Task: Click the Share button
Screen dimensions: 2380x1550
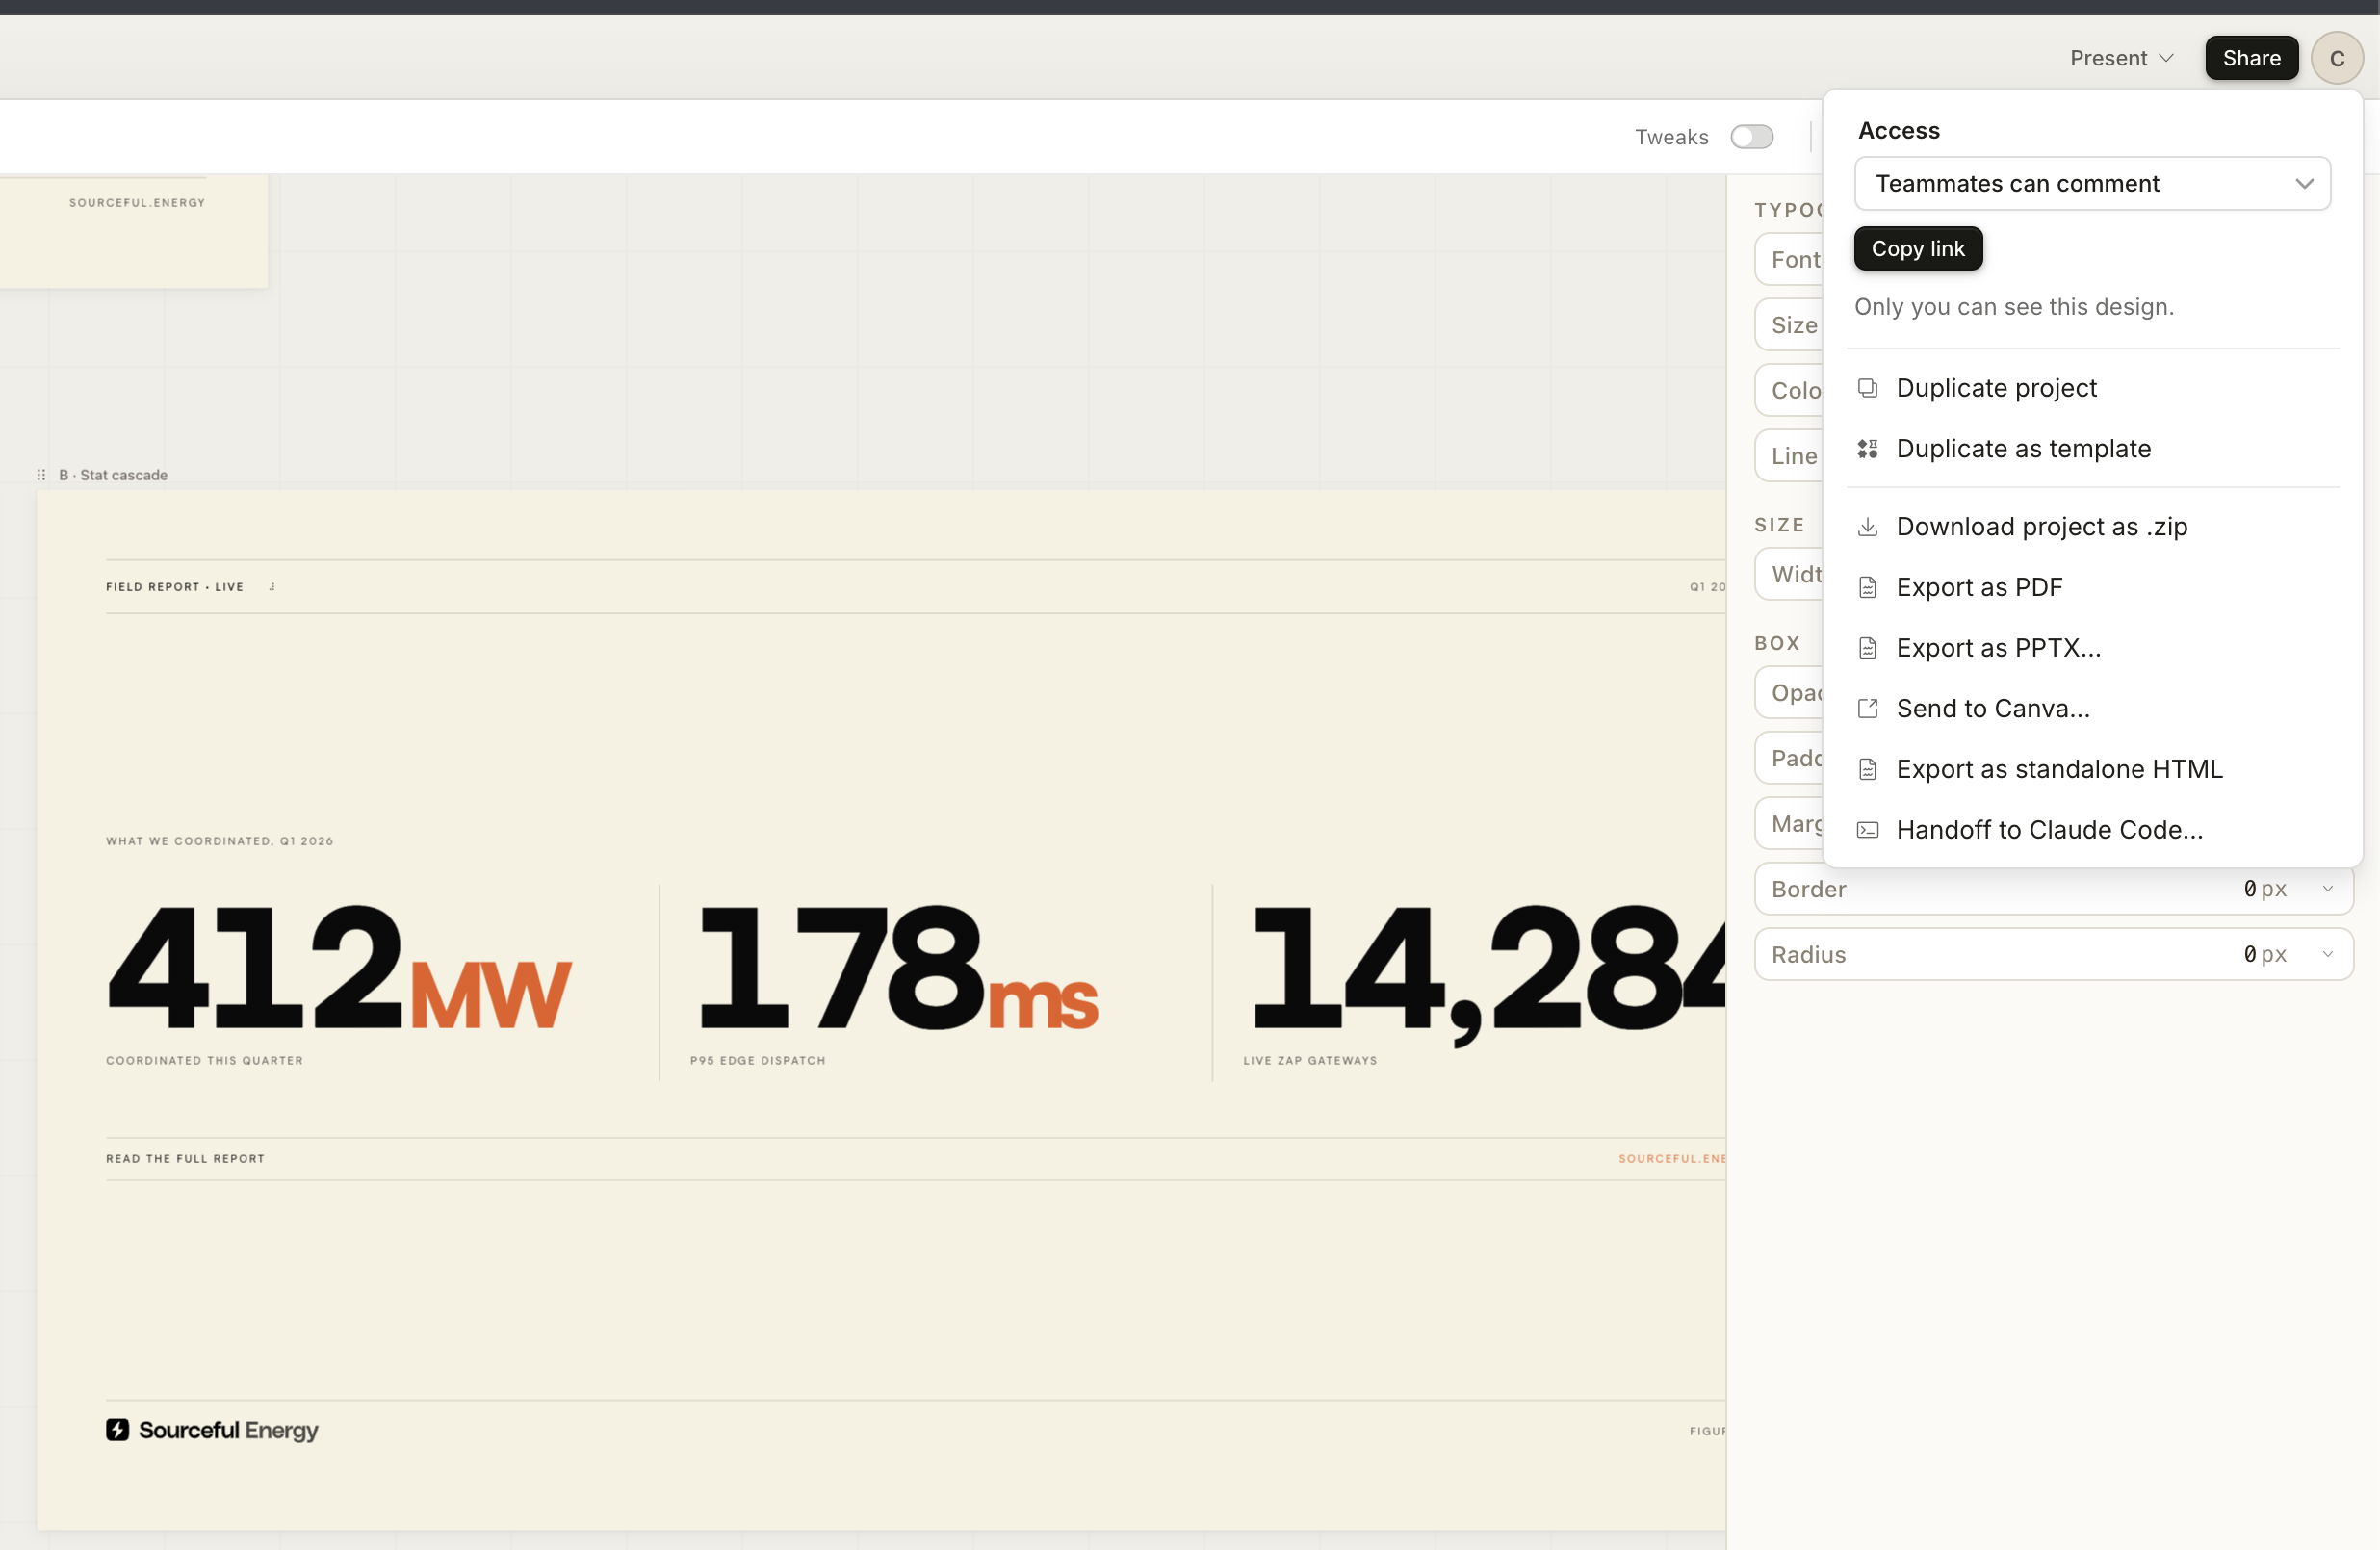Action: [x=2251, y=57]
